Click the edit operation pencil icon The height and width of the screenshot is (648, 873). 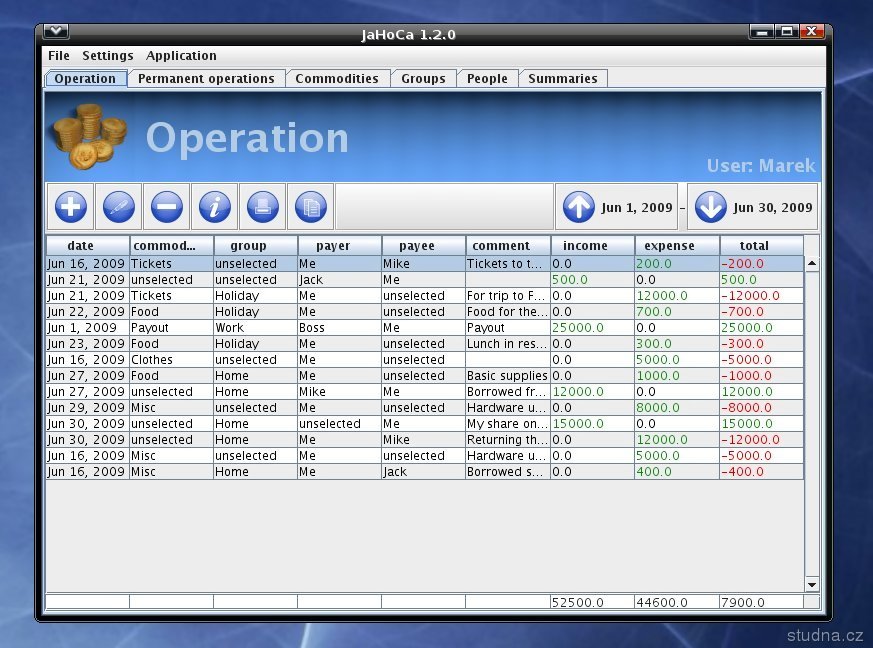[118, 207]
